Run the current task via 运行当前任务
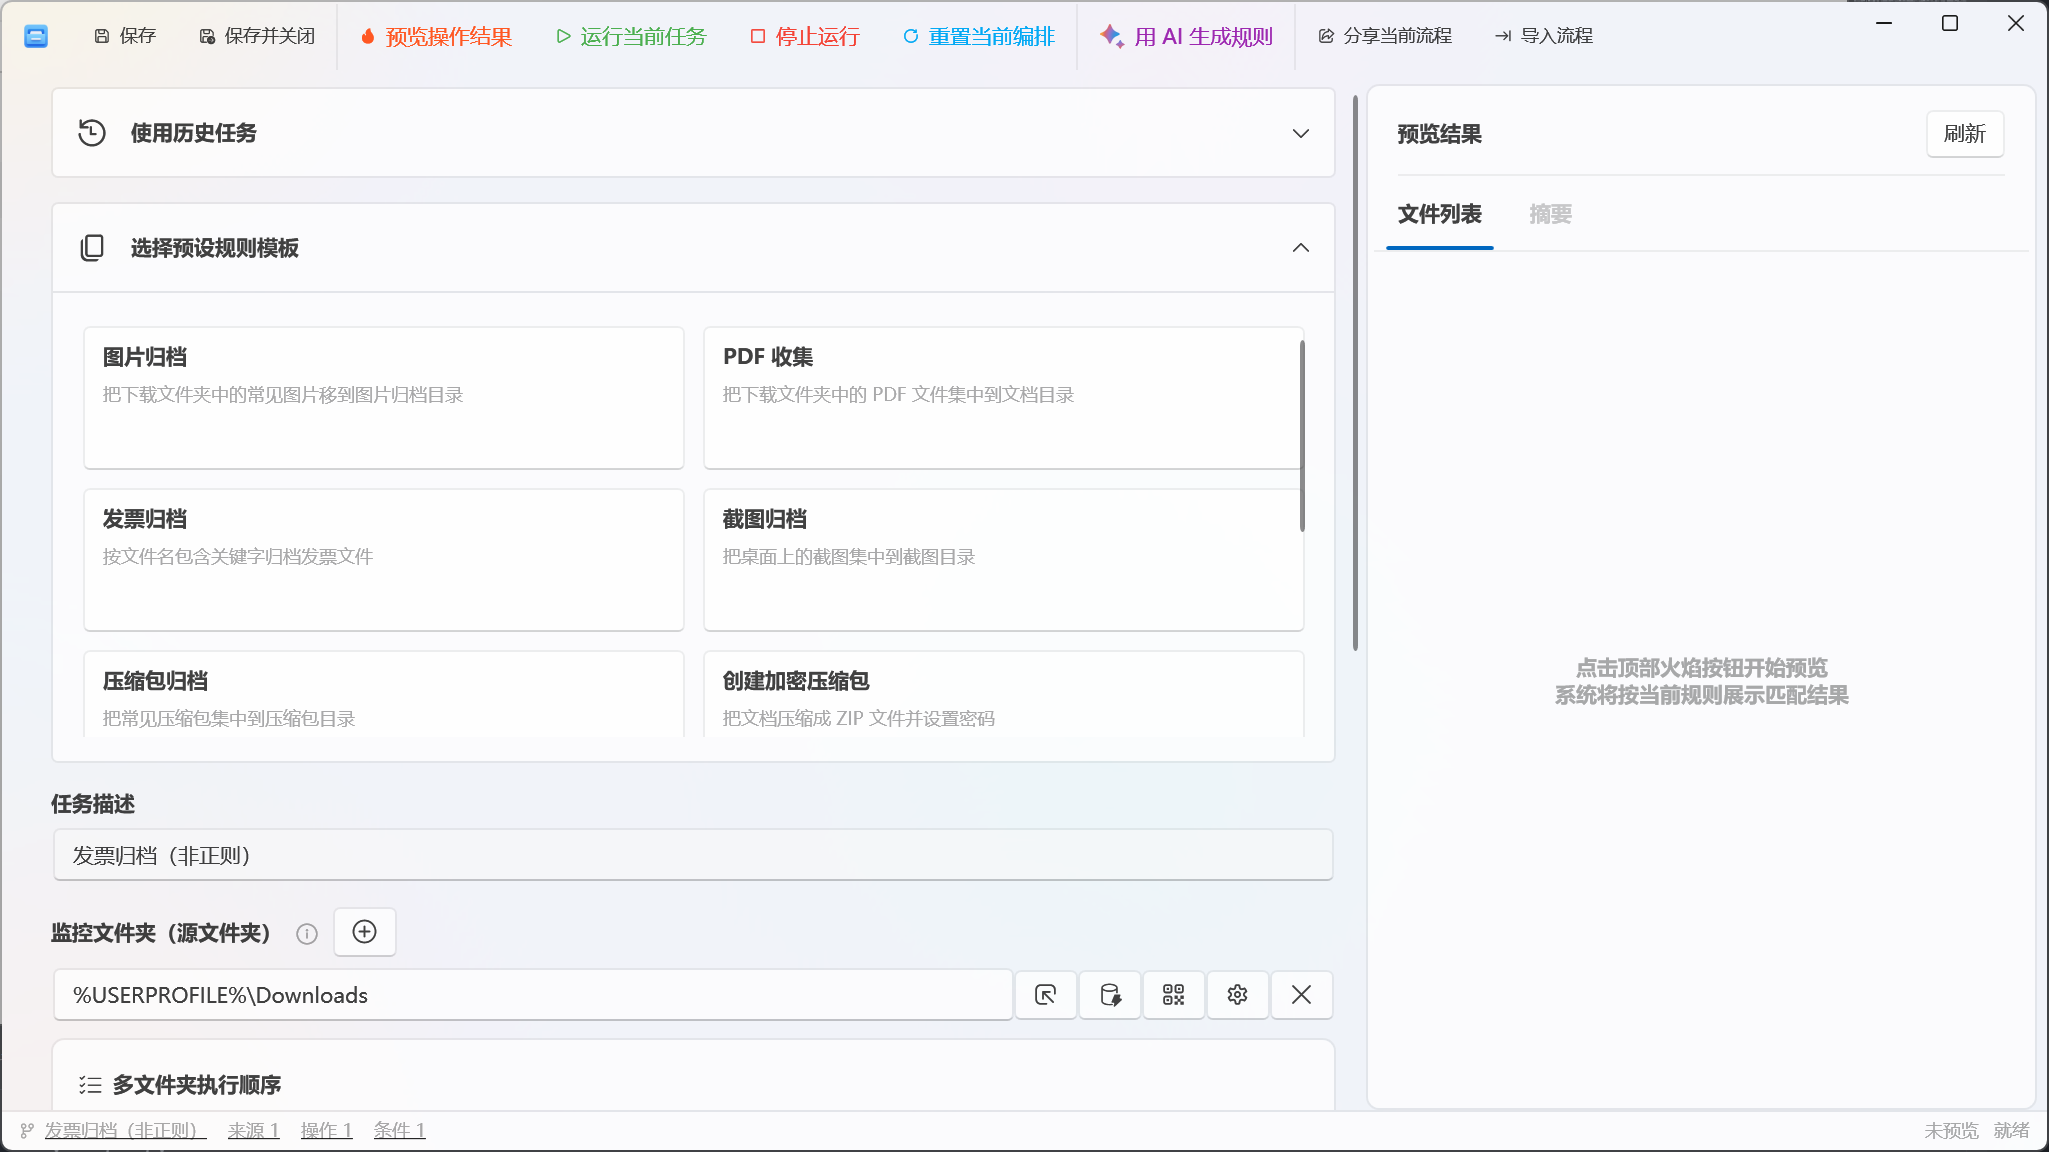This screenshot has width=2049, height=1152. coord(631,36)
